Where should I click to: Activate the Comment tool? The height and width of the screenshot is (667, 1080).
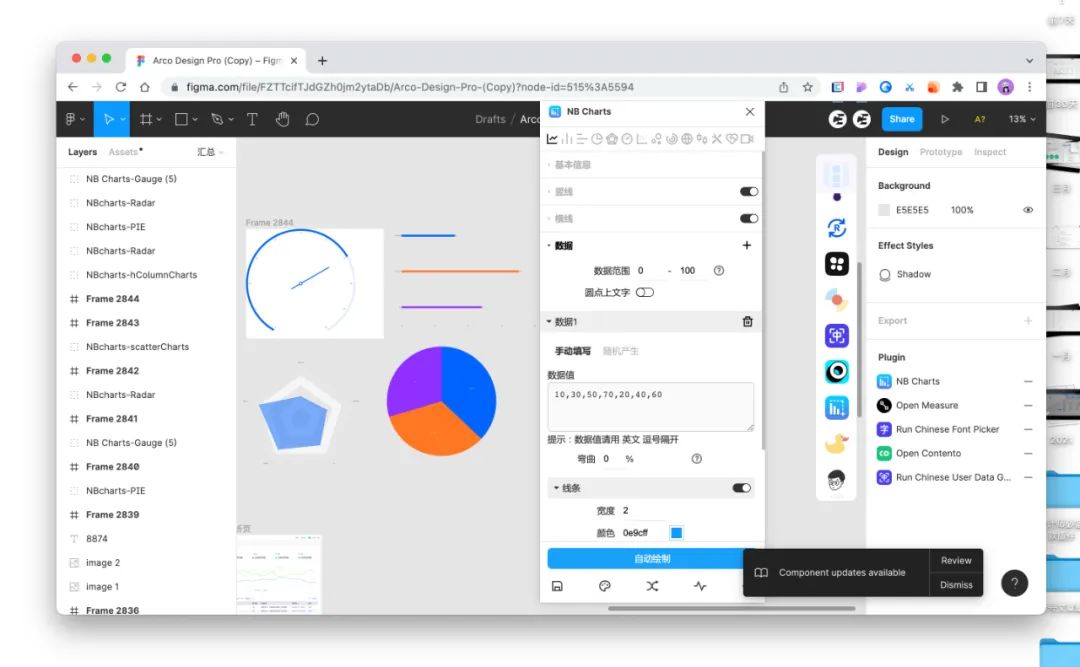[312, 119]
